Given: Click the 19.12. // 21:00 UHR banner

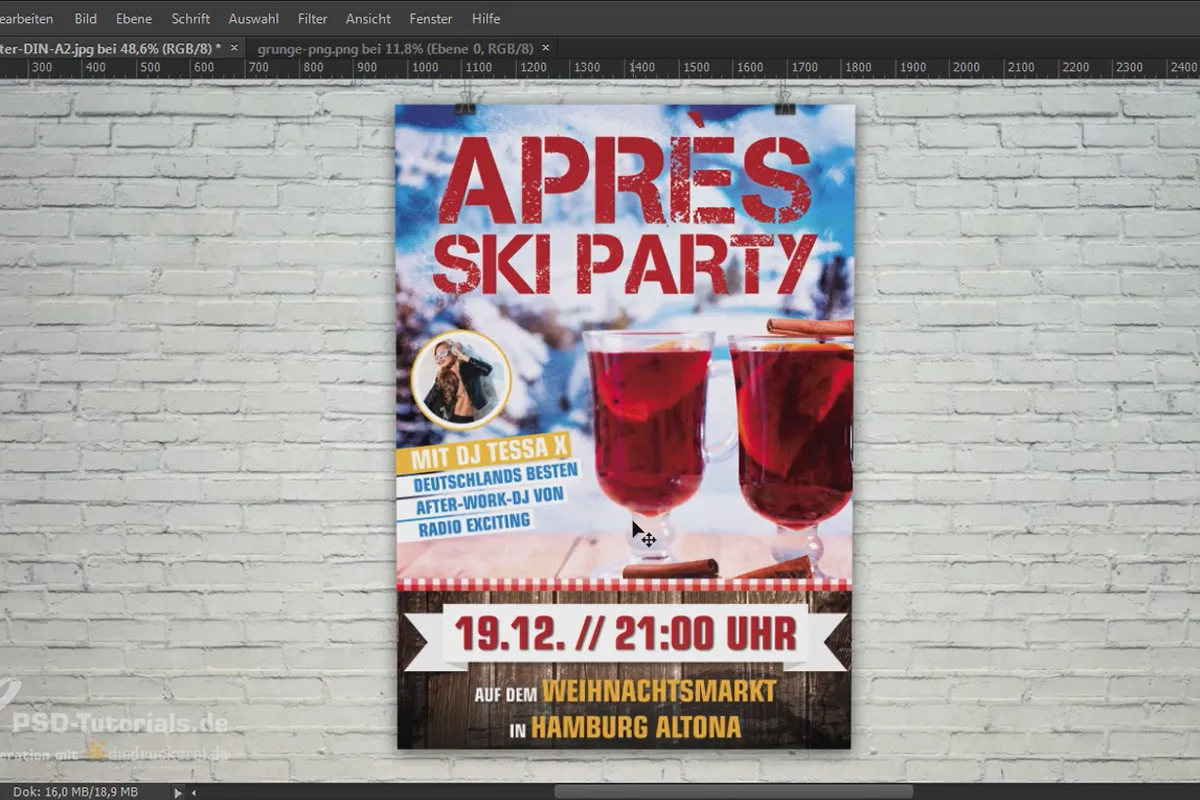Looking at the screenshot, I should (x=624, y=634).
